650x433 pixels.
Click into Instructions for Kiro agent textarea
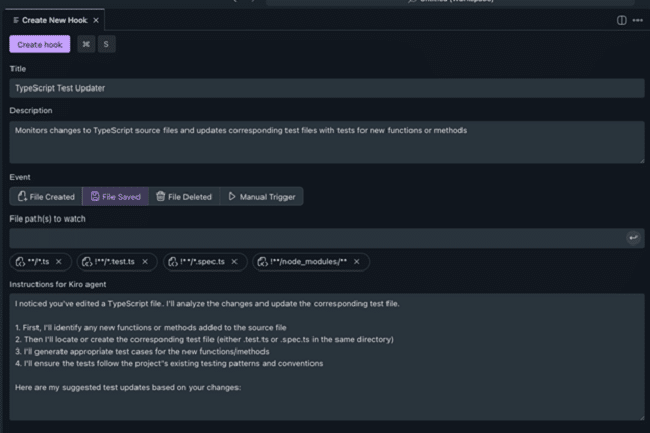(x=327, y=357)
